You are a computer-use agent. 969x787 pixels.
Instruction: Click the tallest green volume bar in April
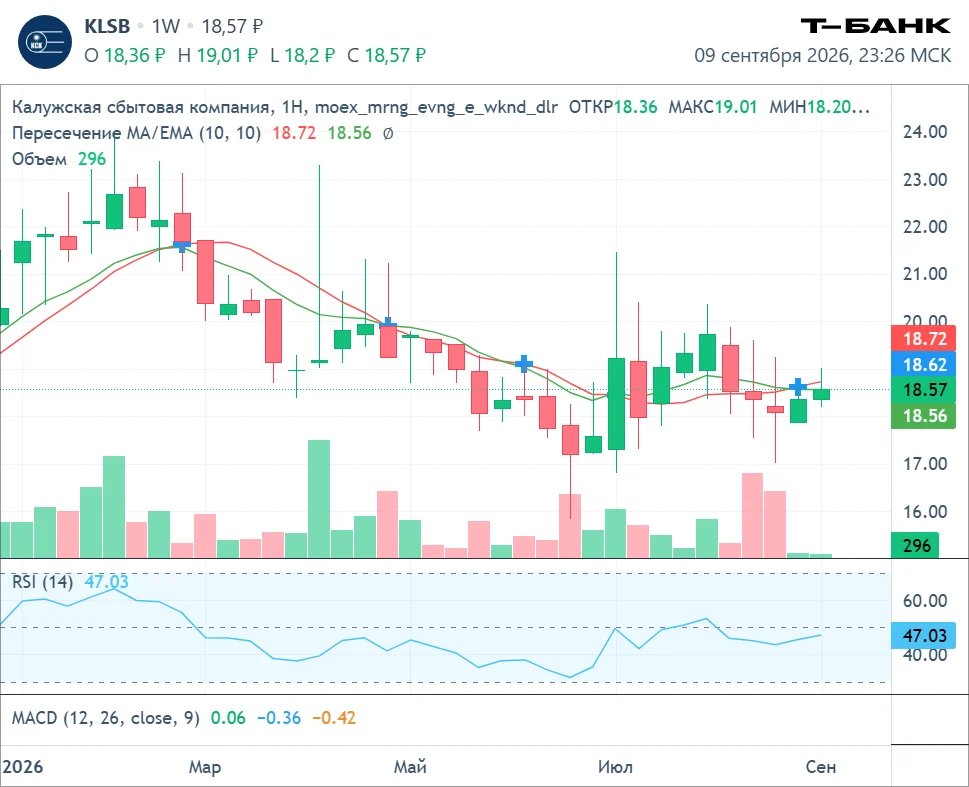pyautogui.click(x=319, y=499)
